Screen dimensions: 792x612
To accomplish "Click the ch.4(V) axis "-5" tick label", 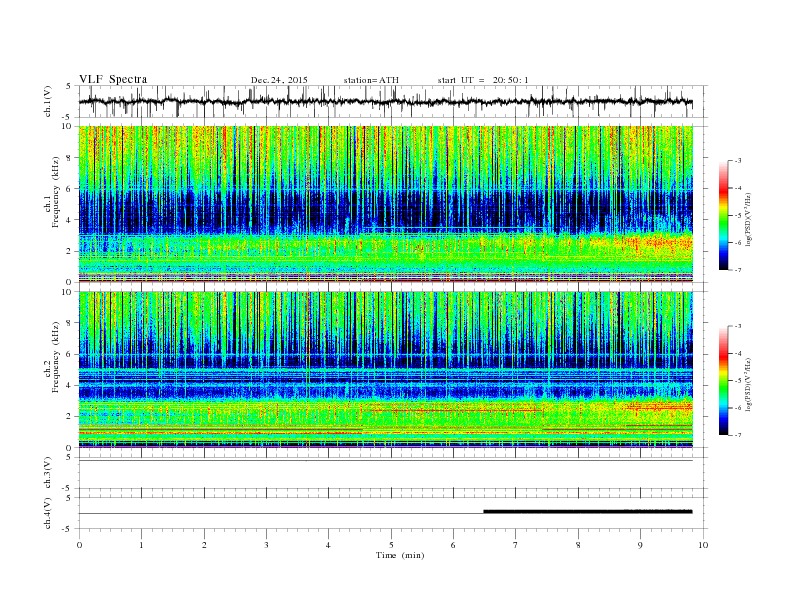I will pyautogui.click(x=68, y=529).
